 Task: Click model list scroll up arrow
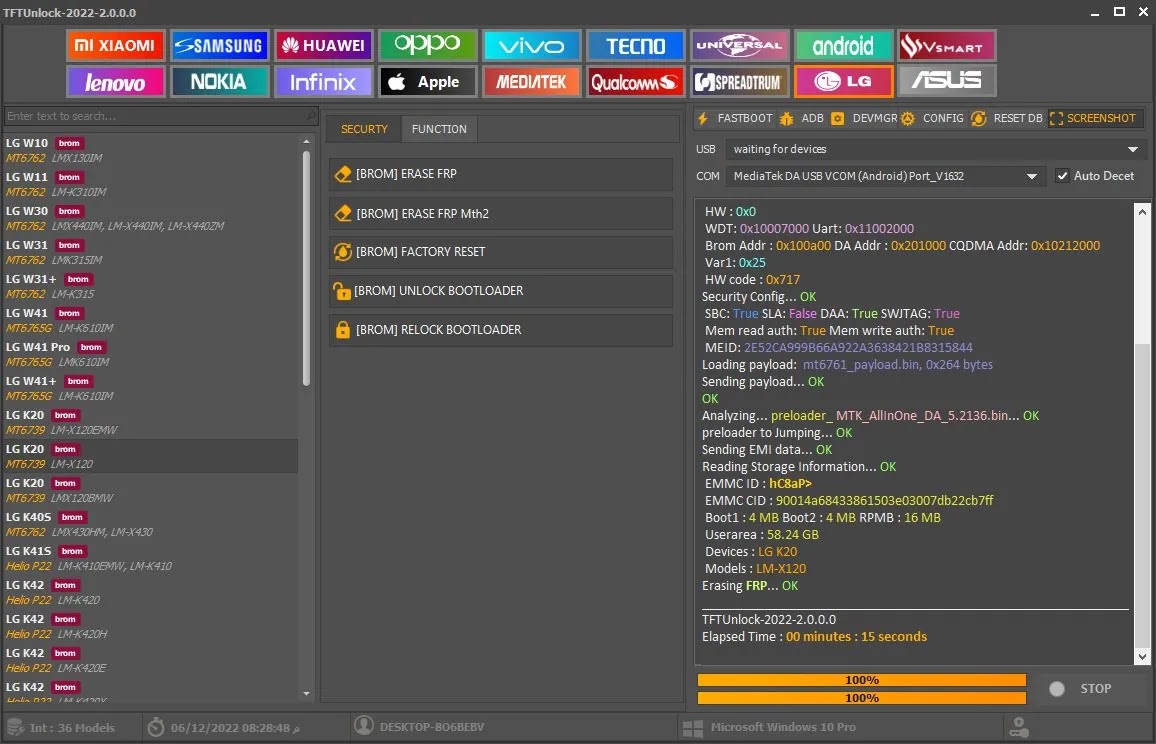coord(306,141)
